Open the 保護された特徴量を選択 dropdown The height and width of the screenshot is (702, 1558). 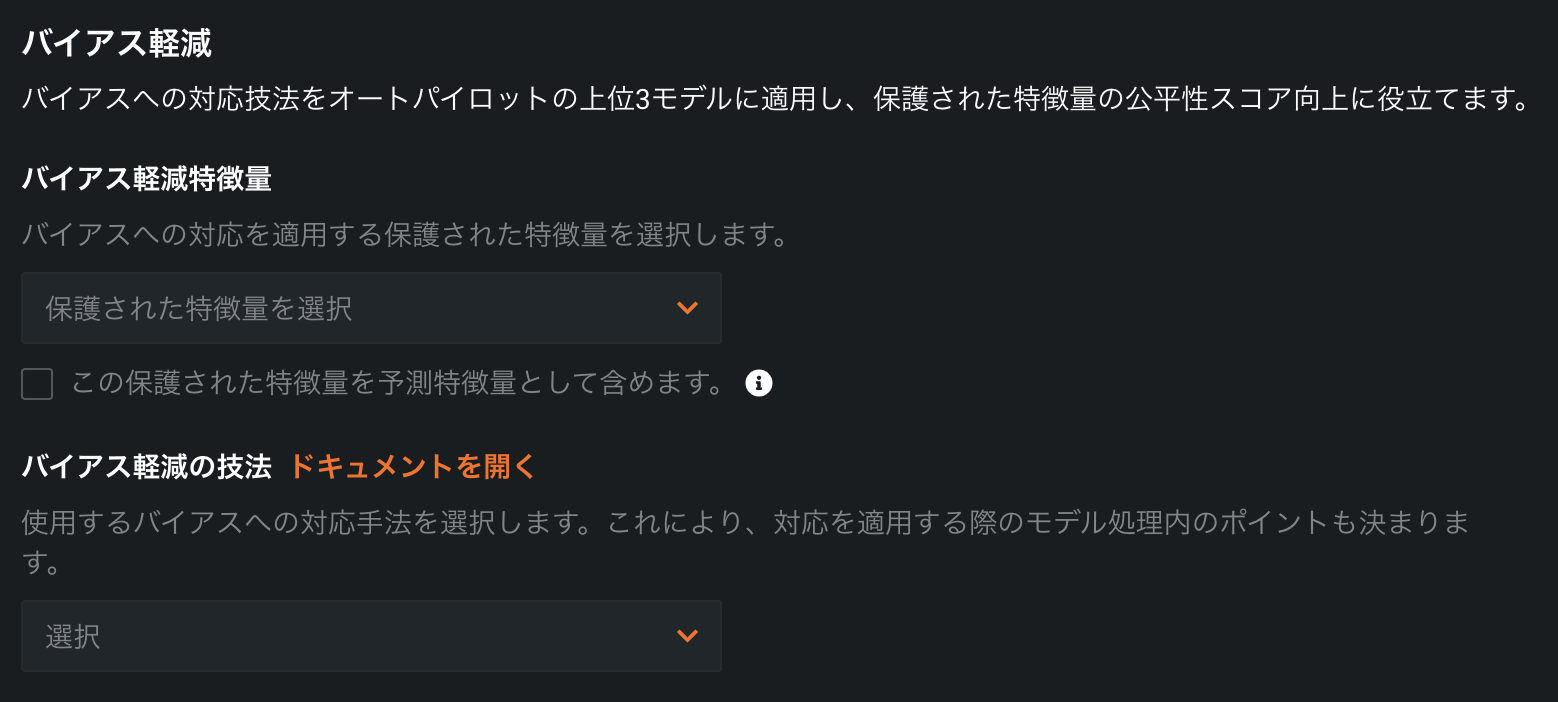pyautogui.click(x=370, y=308)
